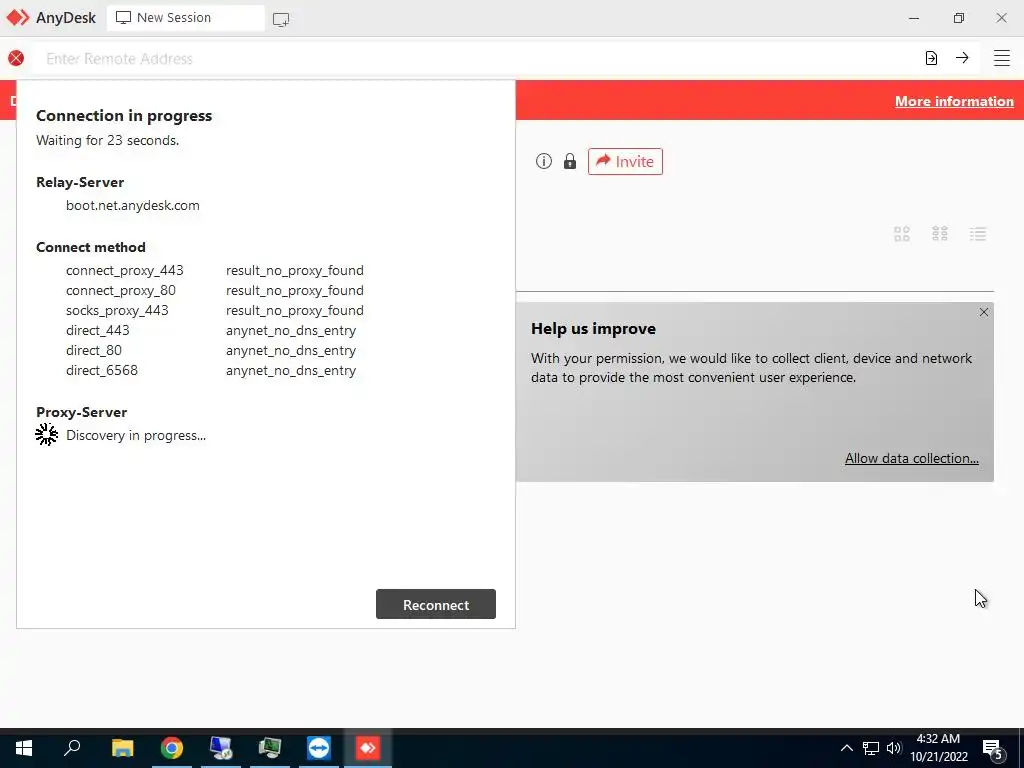Click AnyDesk taskbar icon
This screenshot has height=768, width=1024.
click(368, 748)
